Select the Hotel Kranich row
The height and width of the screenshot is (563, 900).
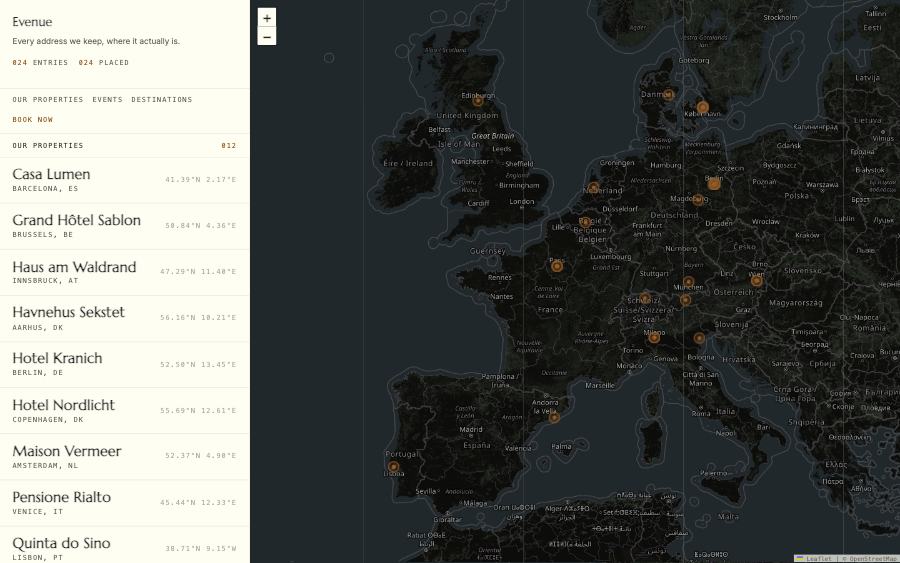125,364
